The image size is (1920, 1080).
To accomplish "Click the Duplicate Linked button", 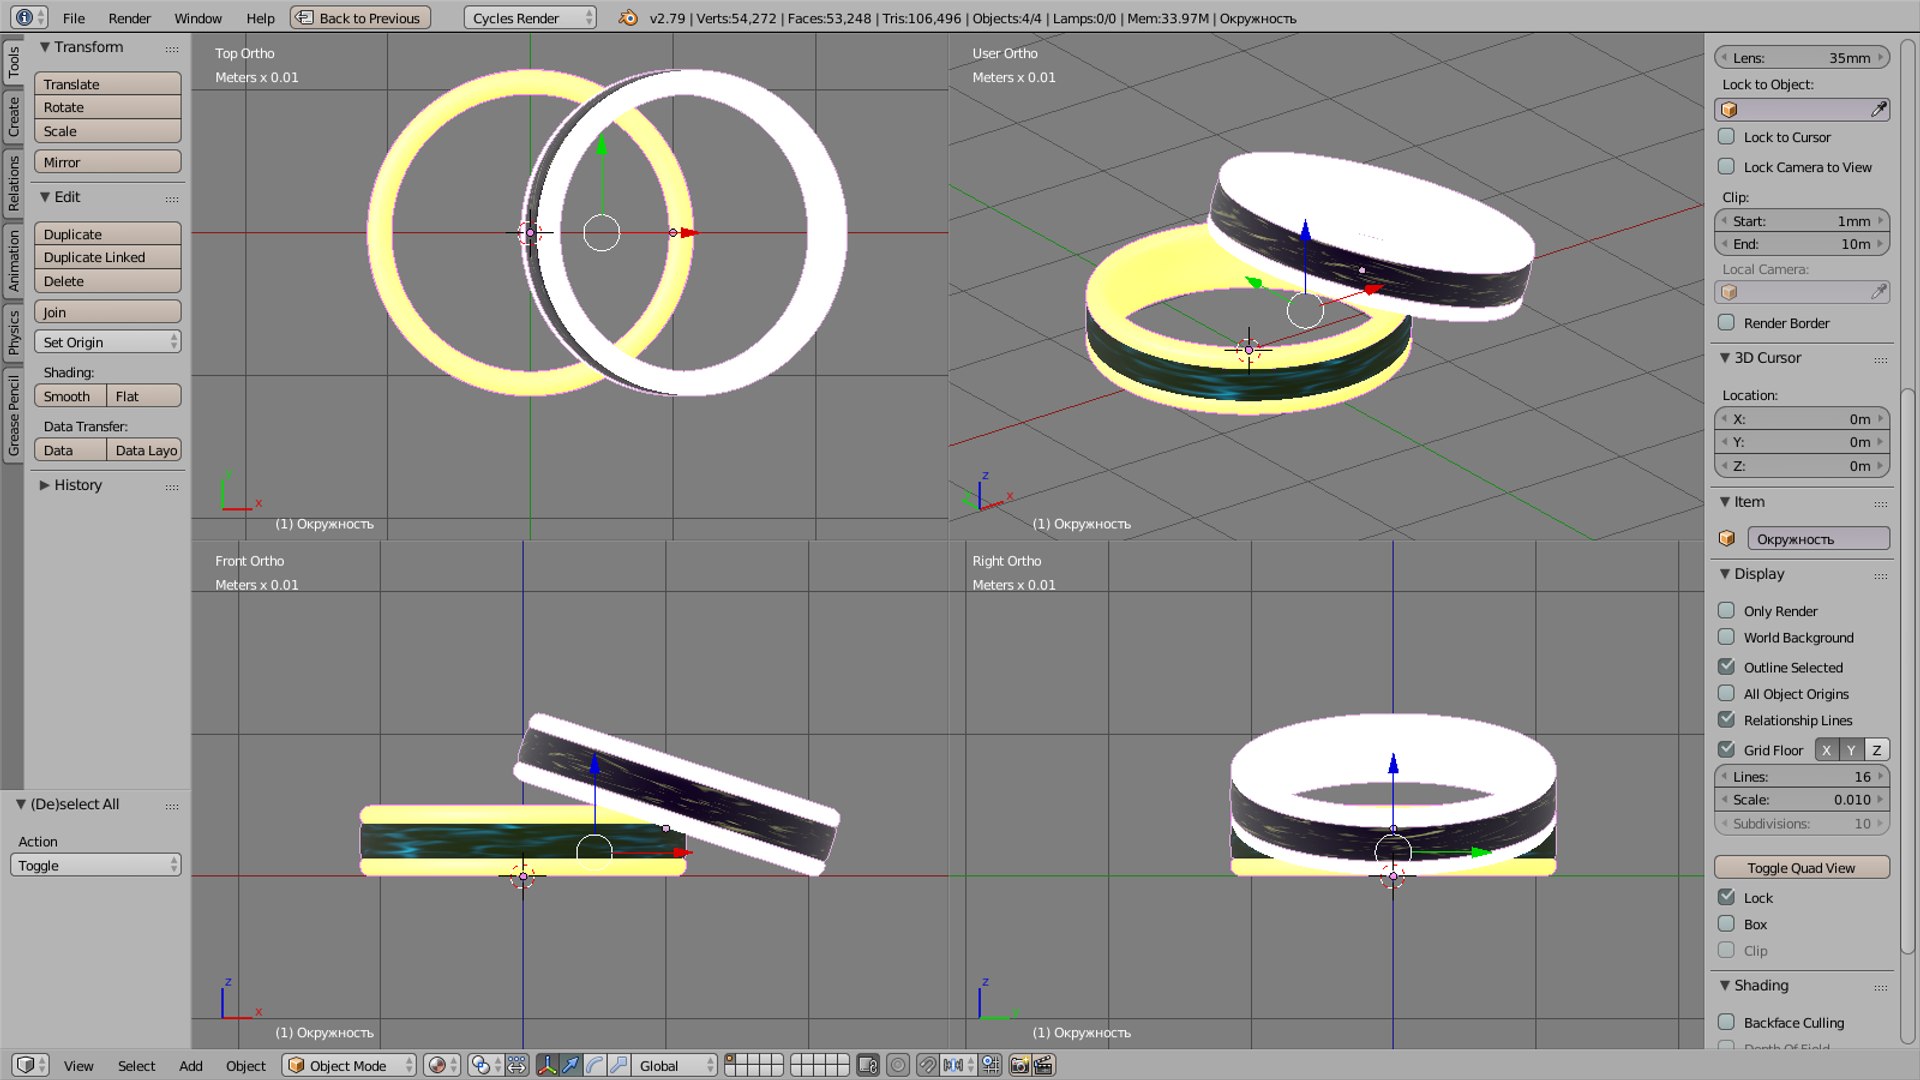I will pyautogui.click(x=108, y=257).
